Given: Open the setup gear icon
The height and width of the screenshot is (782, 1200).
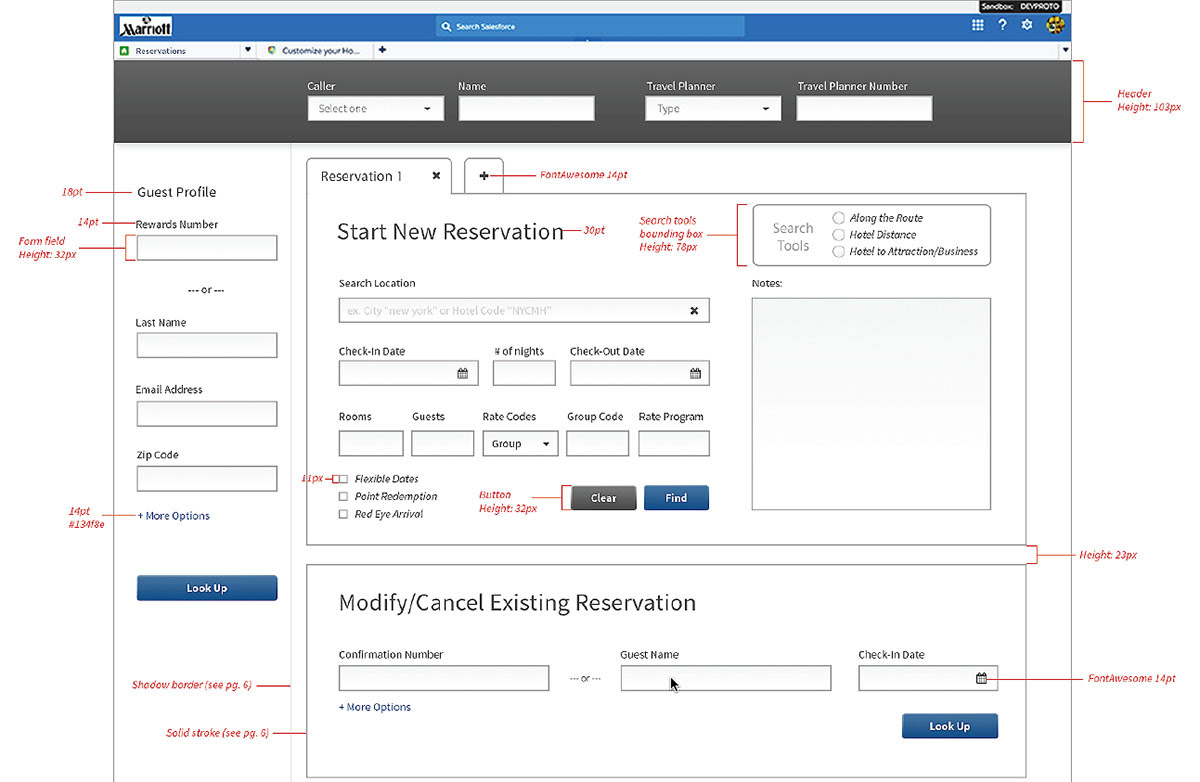Looking at the screenshot, I should point(1027,26).
